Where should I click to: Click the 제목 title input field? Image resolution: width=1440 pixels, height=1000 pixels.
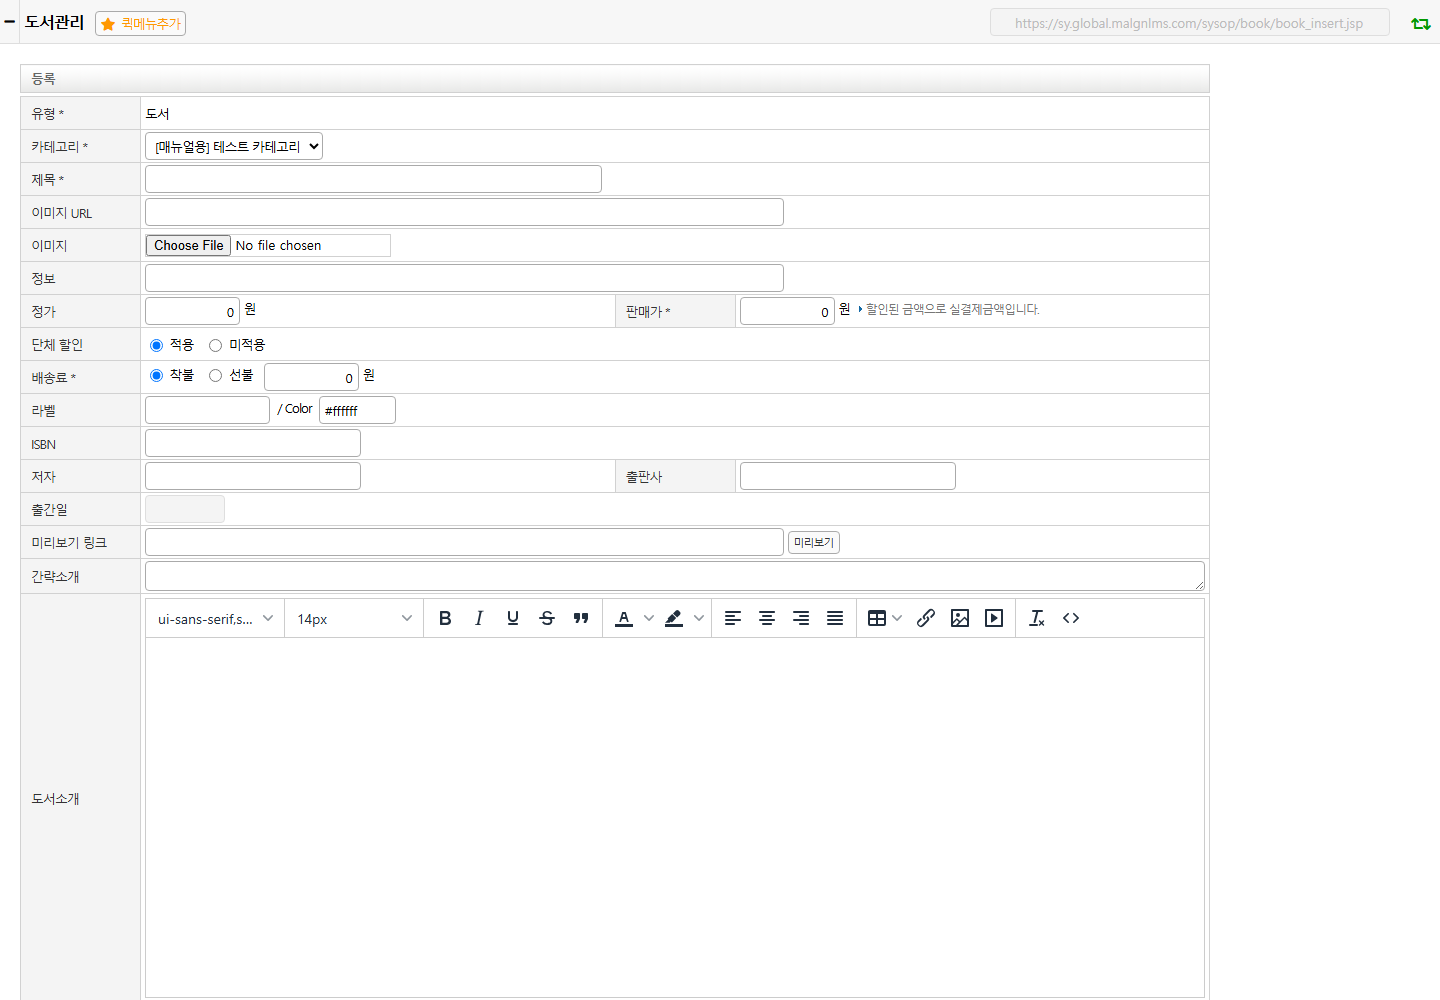[373, 179]
